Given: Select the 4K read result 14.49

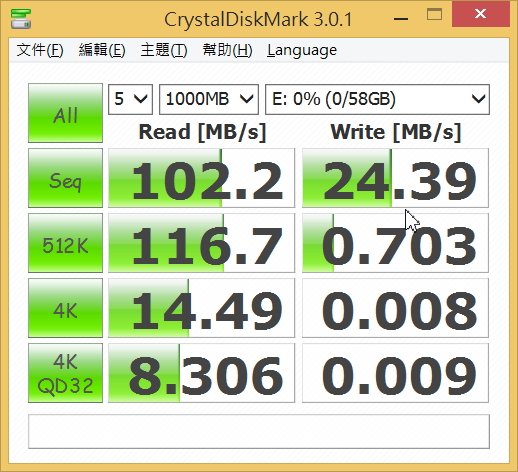Looking at the screenshot, I should click(x=201, y=308).
